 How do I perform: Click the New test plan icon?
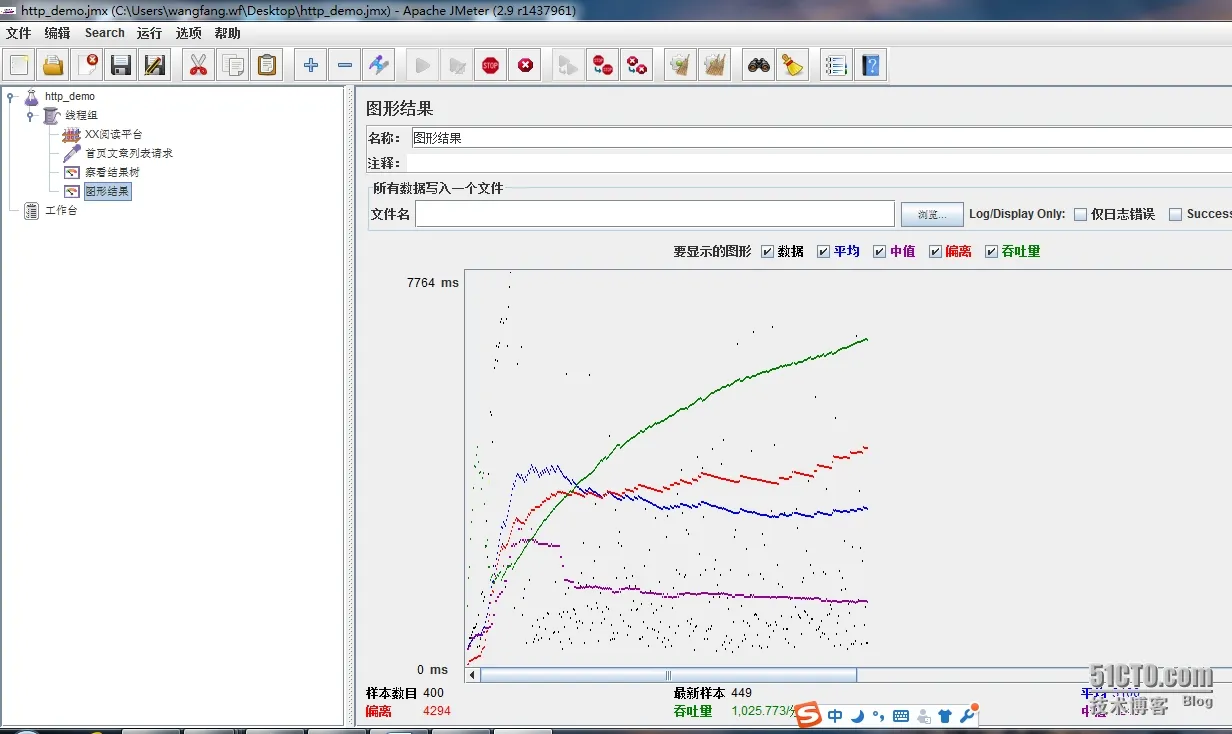pos(19,65)
